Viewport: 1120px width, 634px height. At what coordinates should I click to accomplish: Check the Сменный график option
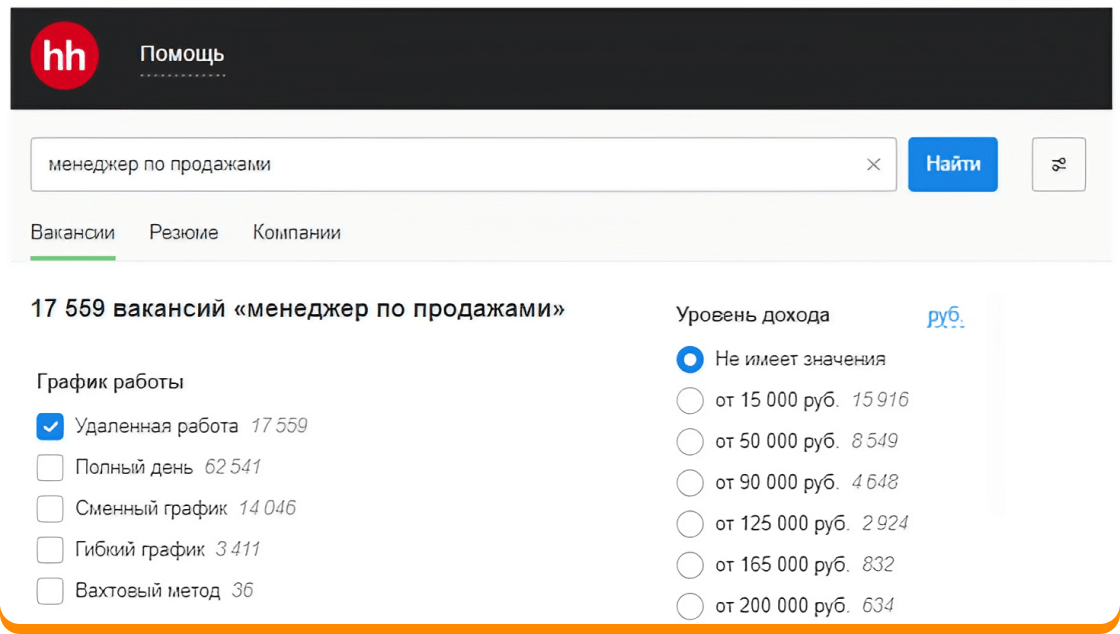point(50,508)
